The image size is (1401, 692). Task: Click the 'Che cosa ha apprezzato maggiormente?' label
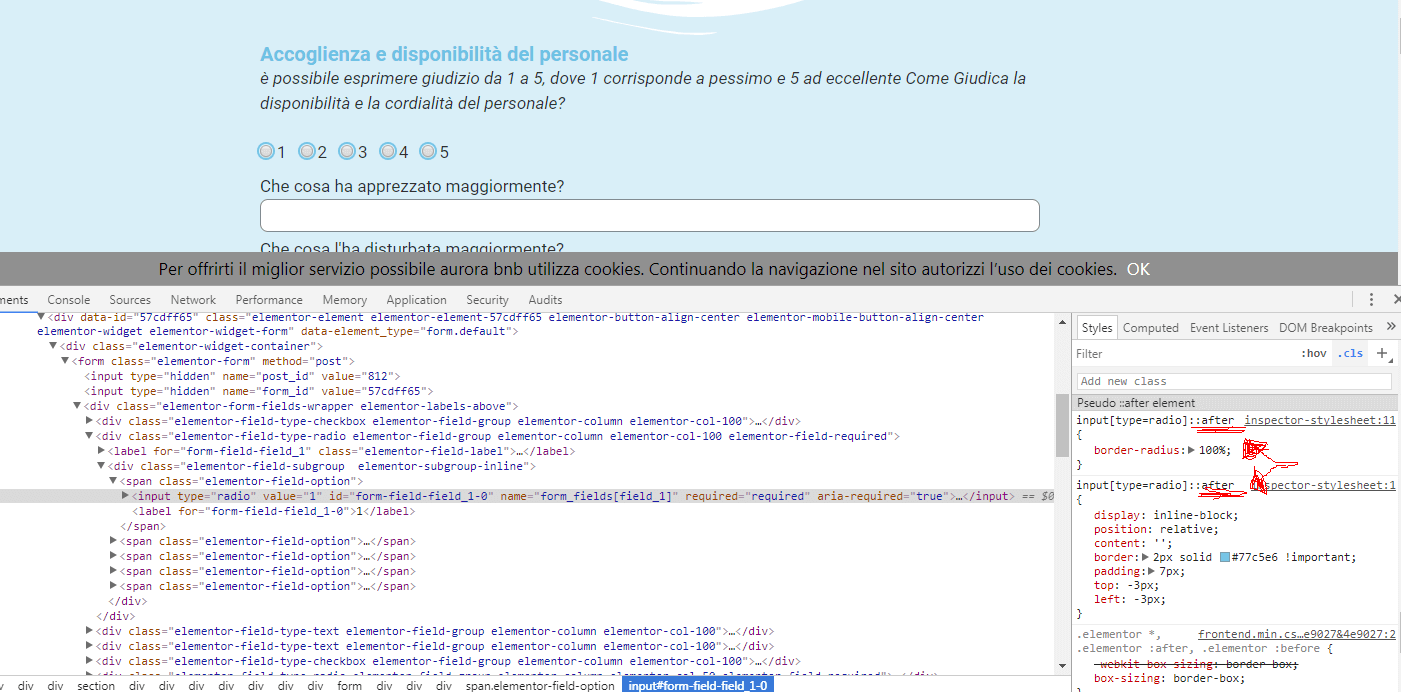point(412,186)
